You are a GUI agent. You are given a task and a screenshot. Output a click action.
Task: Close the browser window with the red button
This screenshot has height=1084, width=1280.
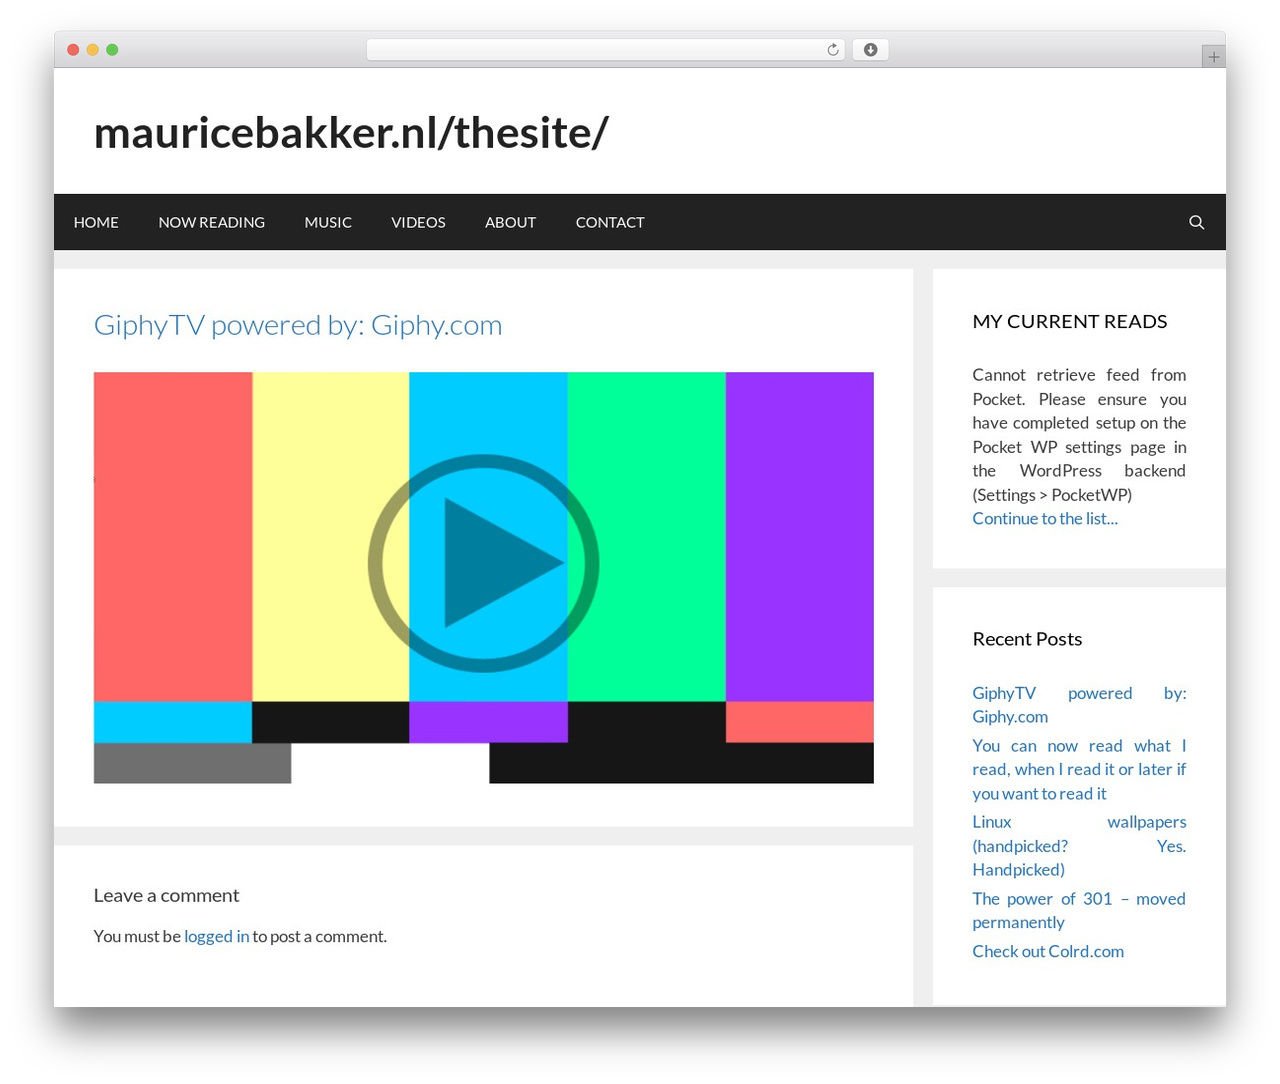[73, 50]
